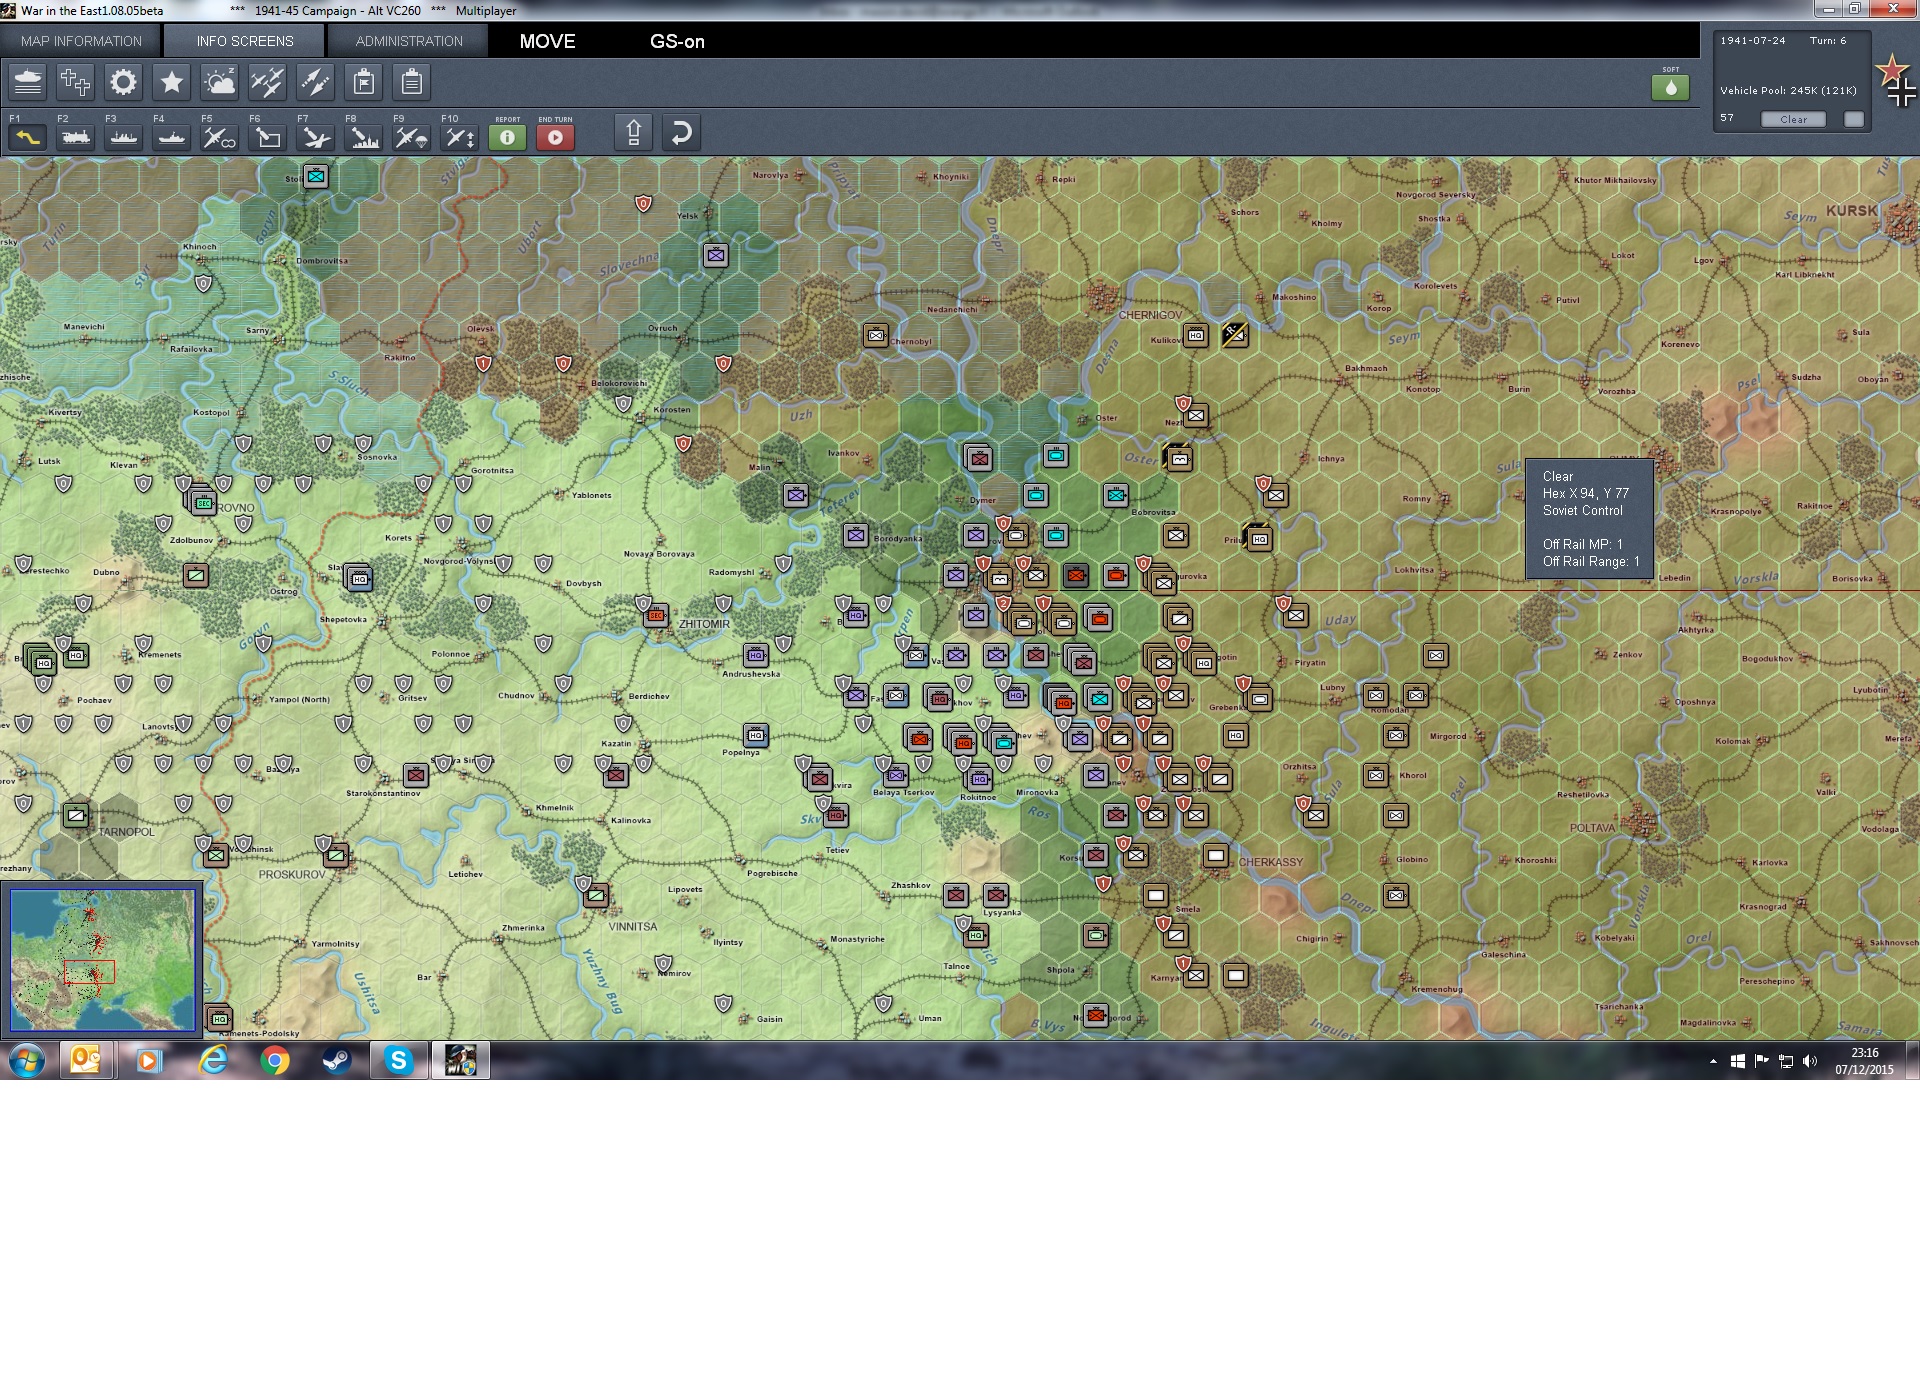Click the VINNITSA city label
1920x1383 pixels.
point(633,927)
